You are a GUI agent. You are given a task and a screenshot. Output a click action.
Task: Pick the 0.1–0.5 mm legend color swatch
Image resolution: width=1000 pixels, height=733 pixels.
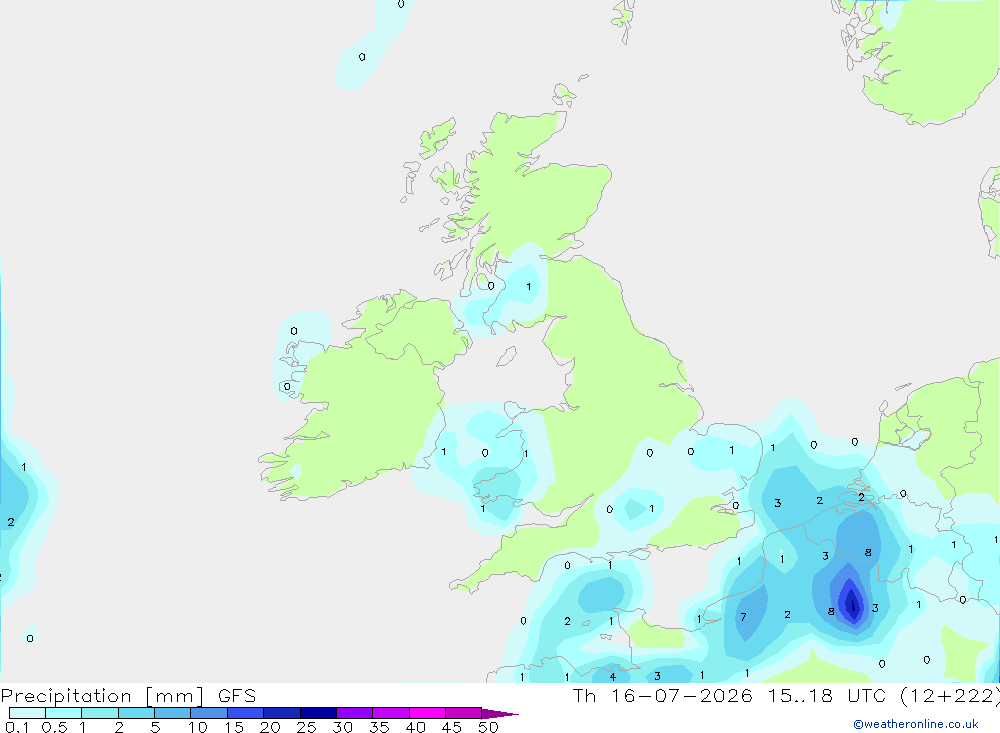point(27,713)
